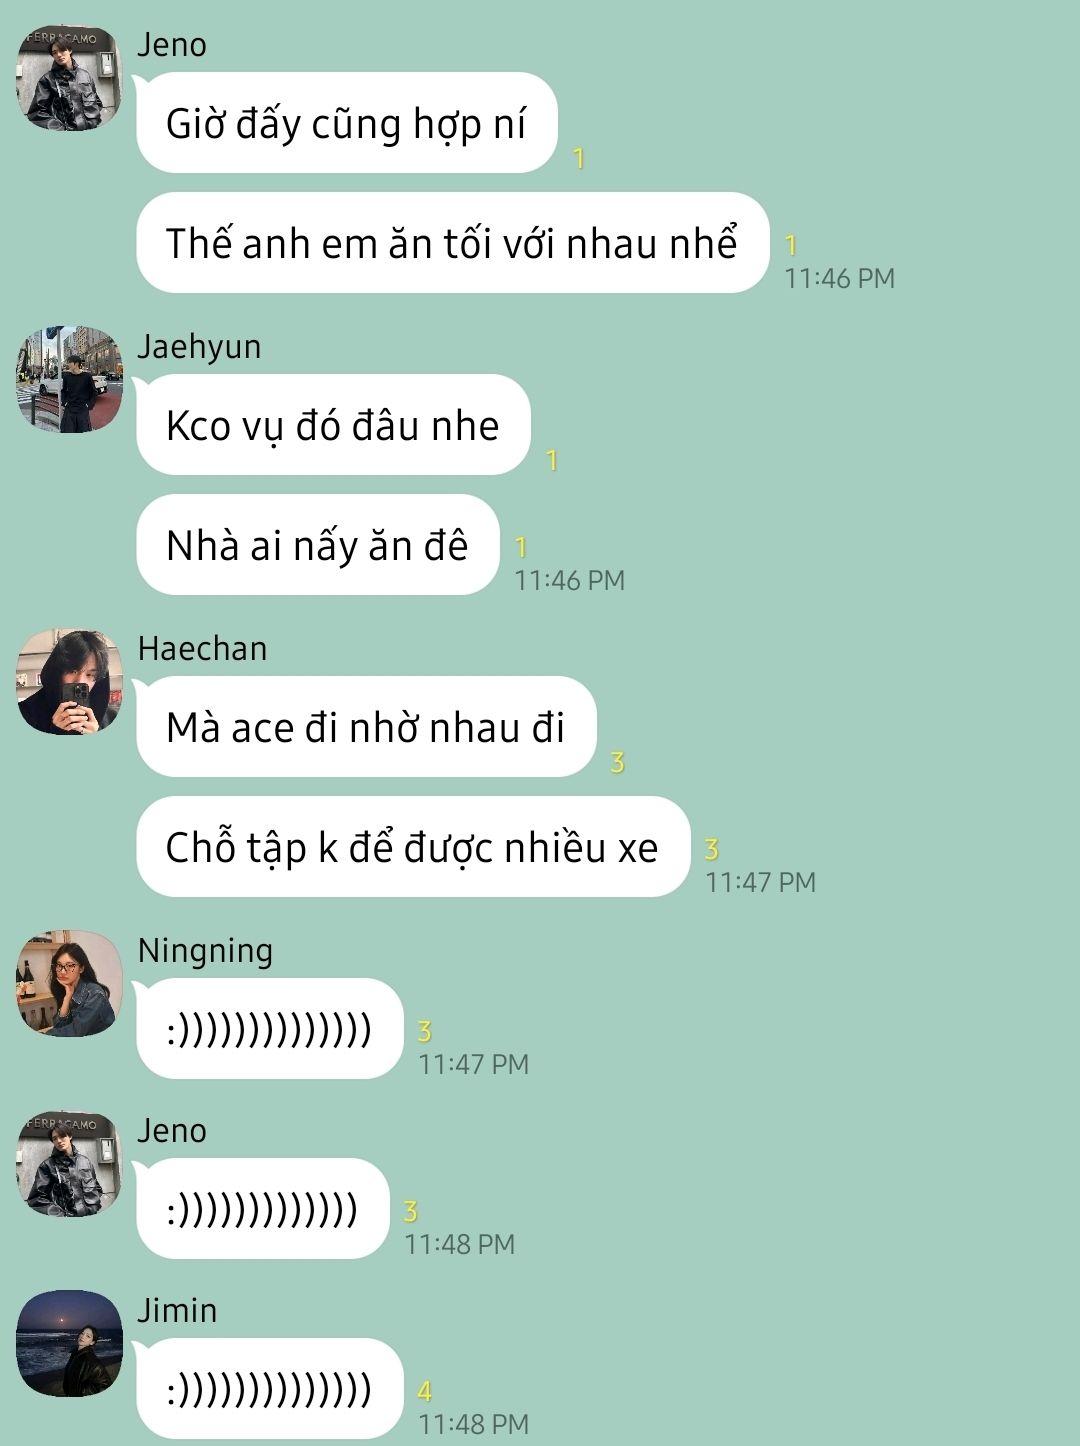The image size is (1080, 1446).
Task: Select message 'Kco vụ đó đâu nhe'
Action: click(333, 425)
